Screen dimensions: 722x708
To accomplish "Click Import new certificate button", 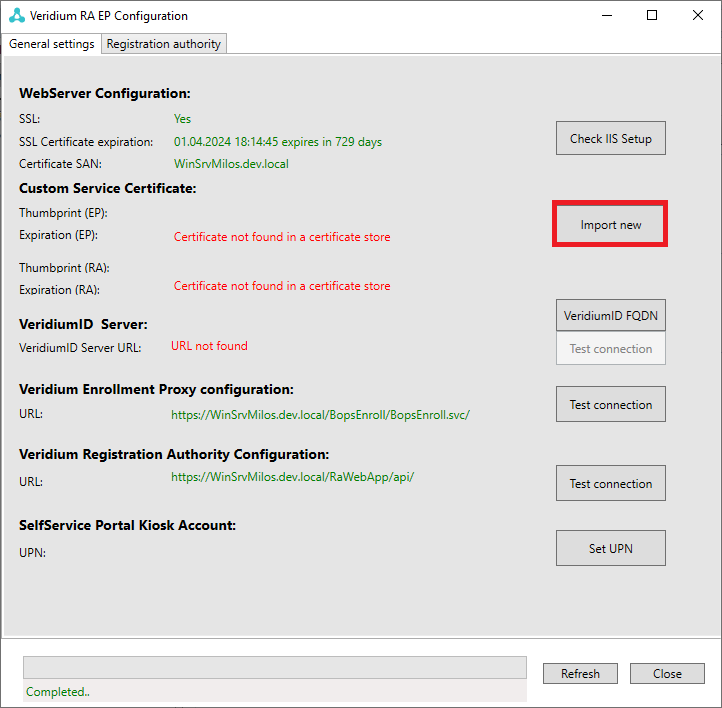I will (x=610, y=225).
